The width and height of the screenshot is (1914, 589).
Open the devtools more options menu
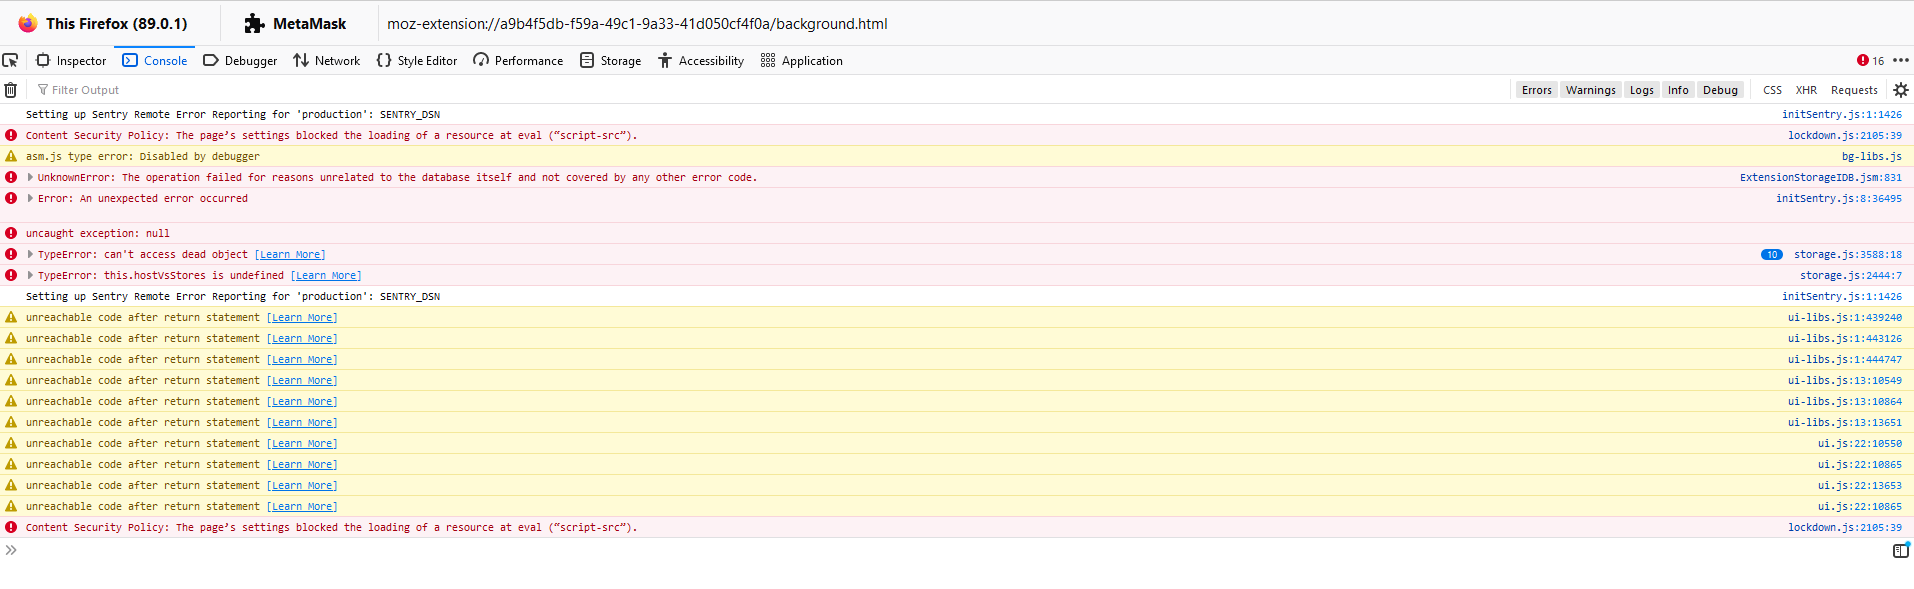pyautogui.click(x=1900, y=60)
